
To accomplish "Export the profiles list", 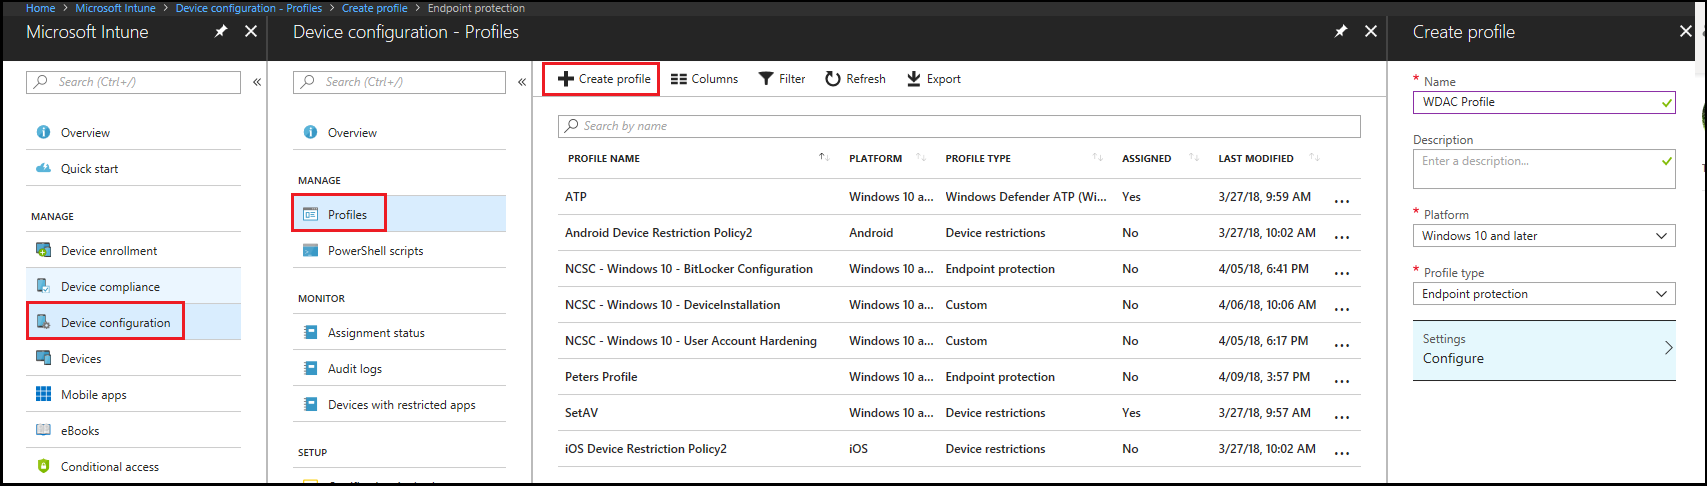I will tap(933, 79).
